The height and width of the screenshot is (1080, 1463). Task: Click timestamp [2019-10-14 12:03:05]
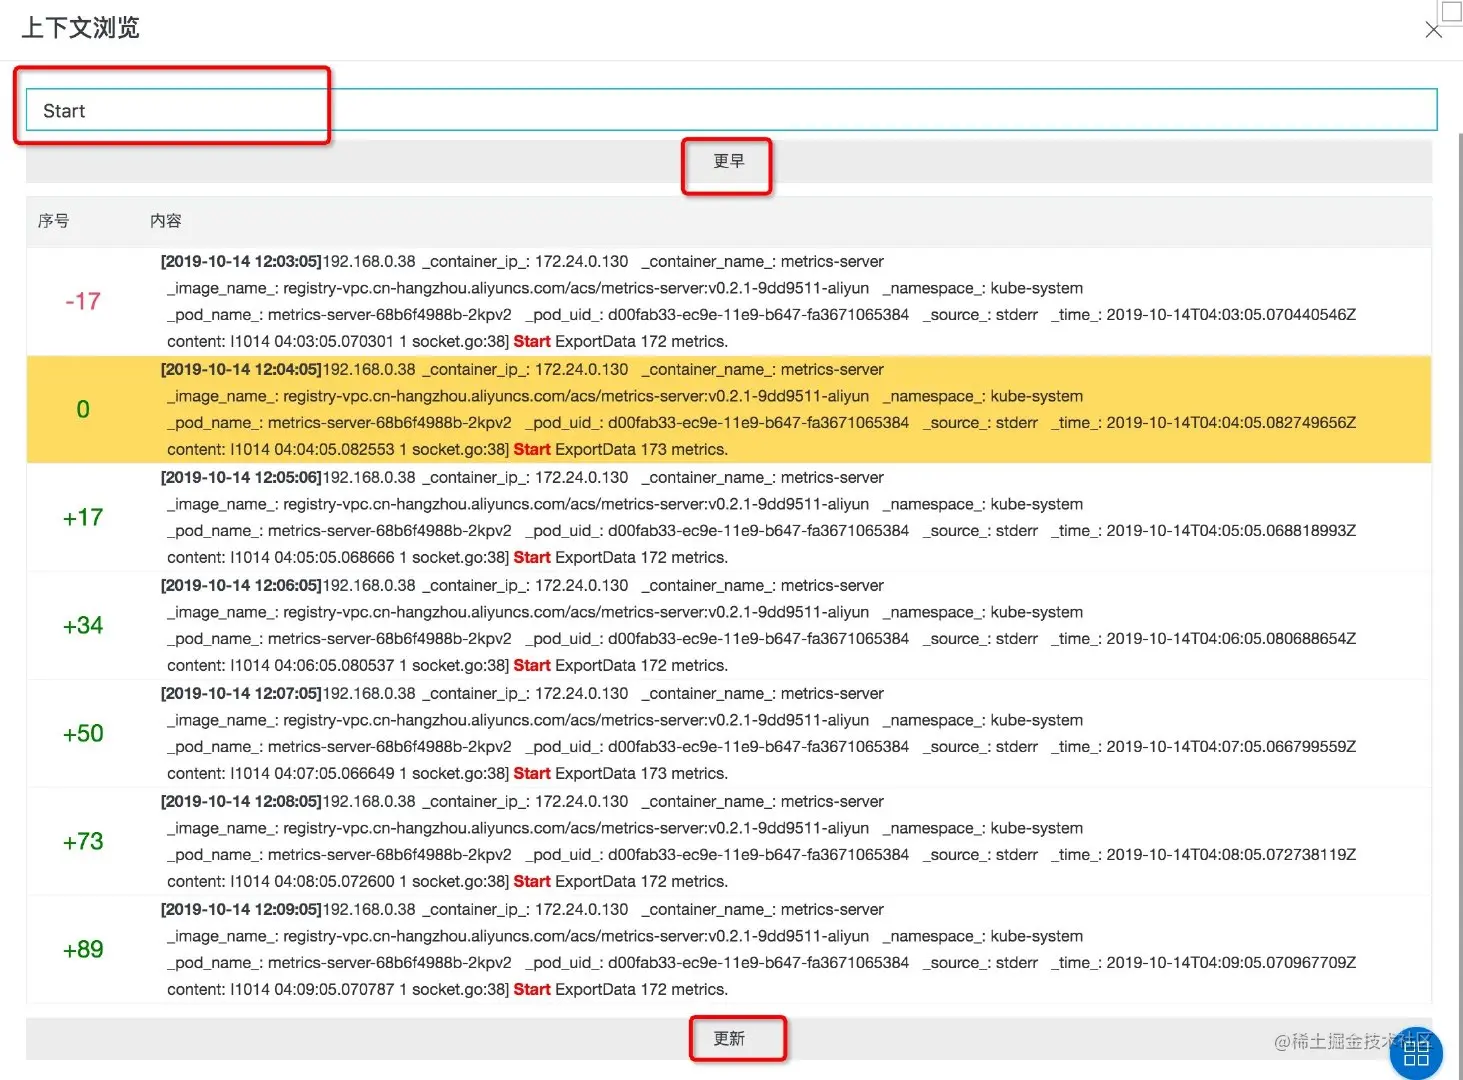point(241,261)
